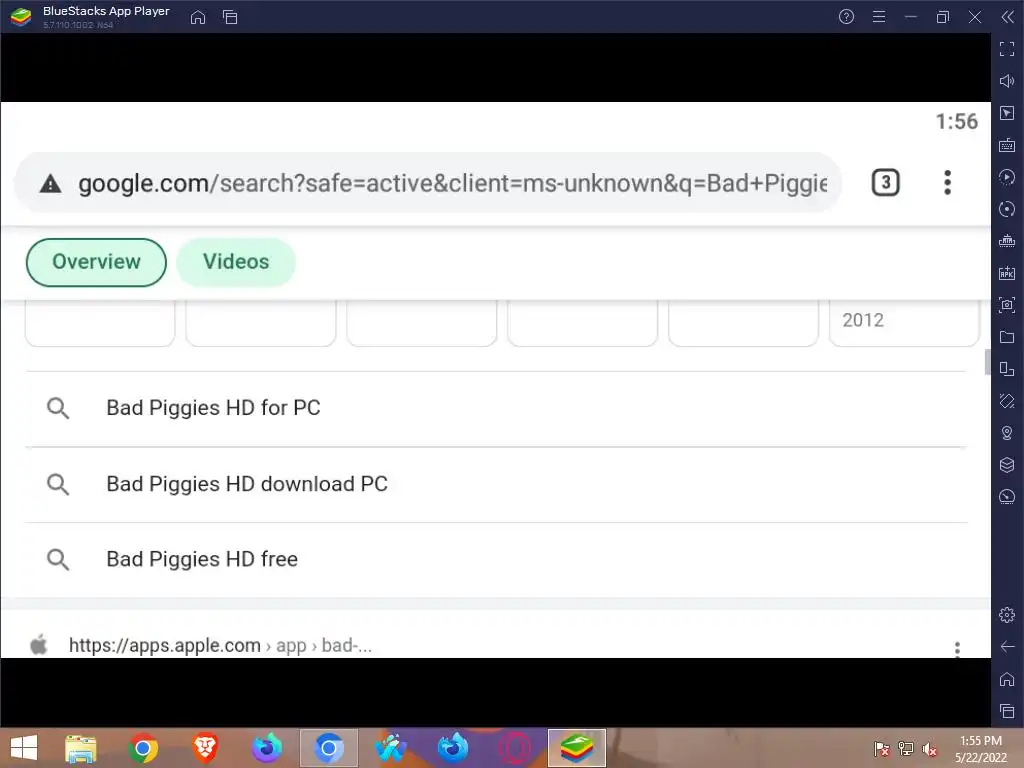Launch Google Chrome from the taskbar
The image size is (1024, 768).
click(x=144, y=748)
